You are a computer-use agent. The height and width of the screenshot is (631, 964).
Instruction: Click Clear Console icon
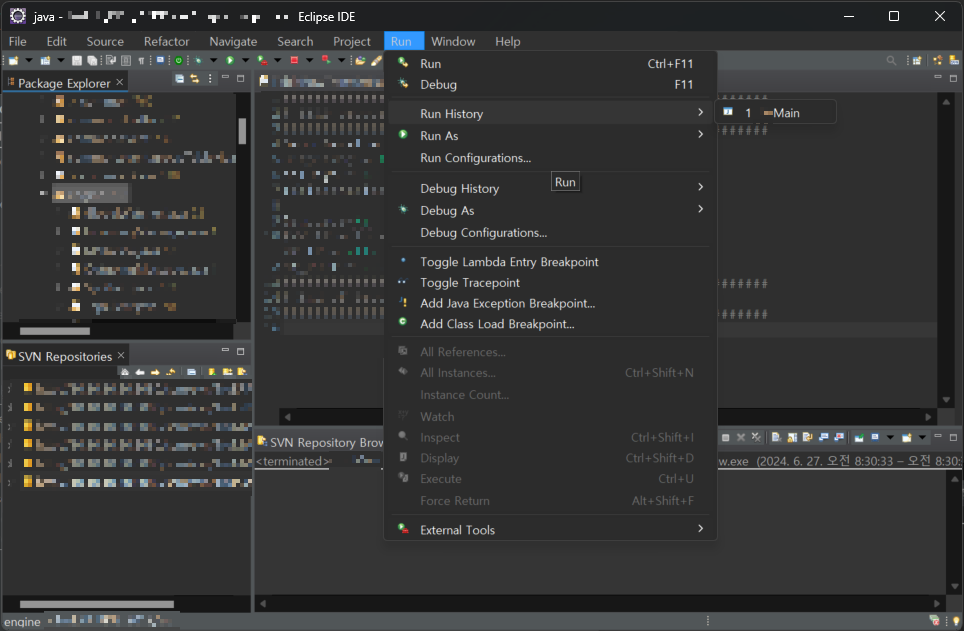pos(776,437)
